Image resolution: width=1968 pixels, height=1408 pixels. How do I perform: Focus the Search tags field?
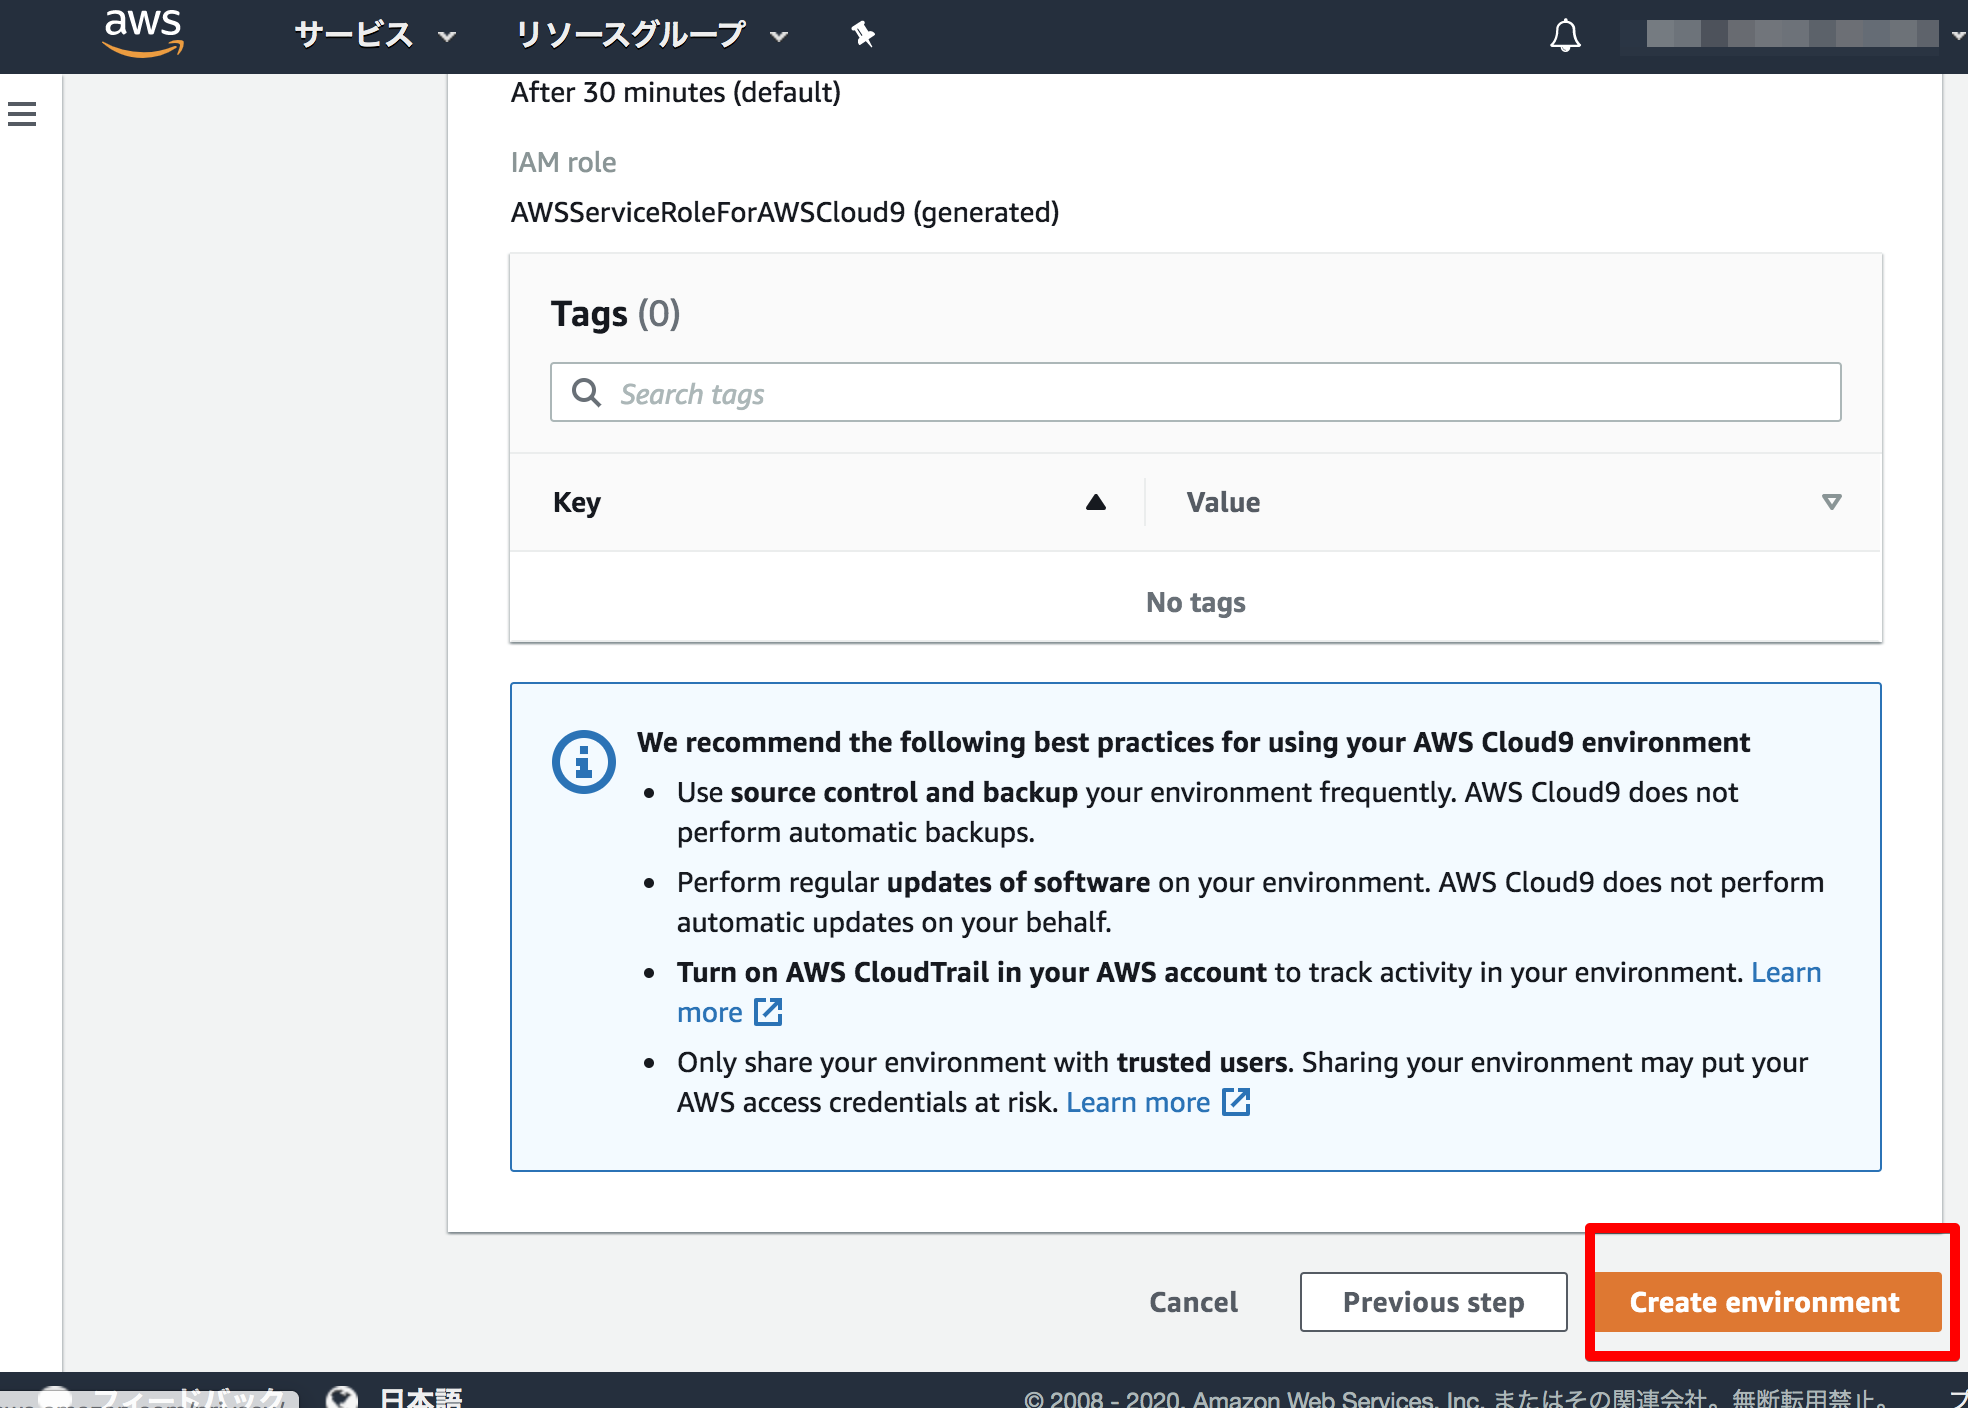(1195, 392)
